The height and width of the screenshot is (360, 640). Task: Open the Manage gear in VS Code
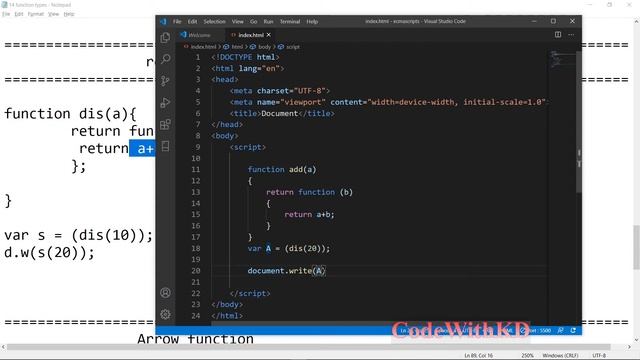(165, 314)
